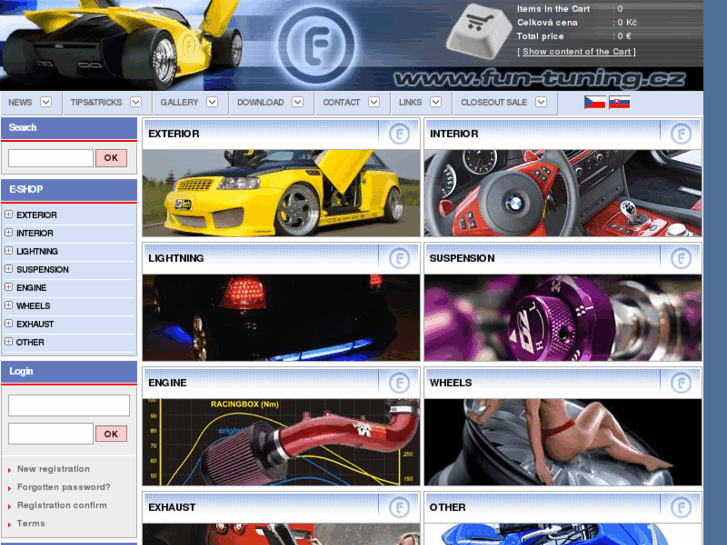Click the F icon on ENGINE card
This screenshot has width=727, height=545.
pos(399,383)
